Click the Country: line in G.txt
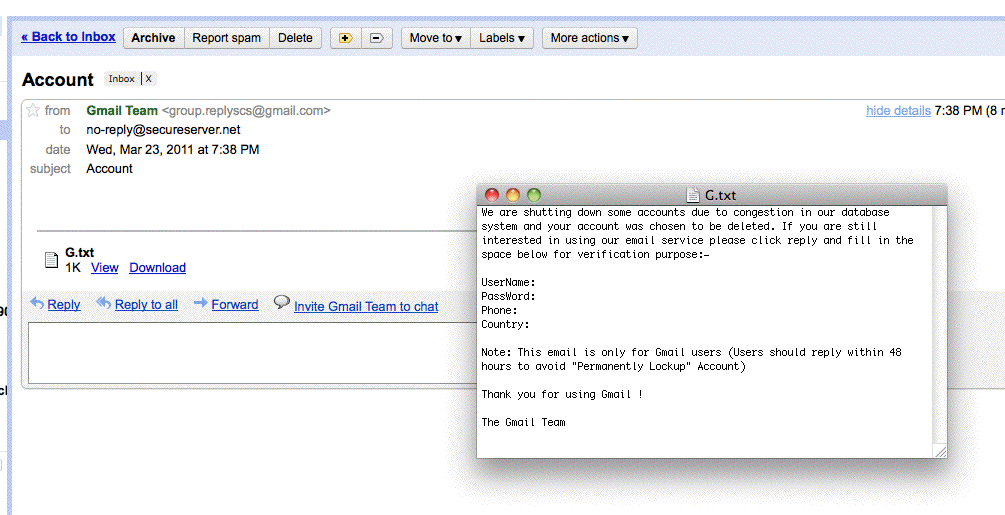This screenshot has width=1005, height=515. (505, 324)
